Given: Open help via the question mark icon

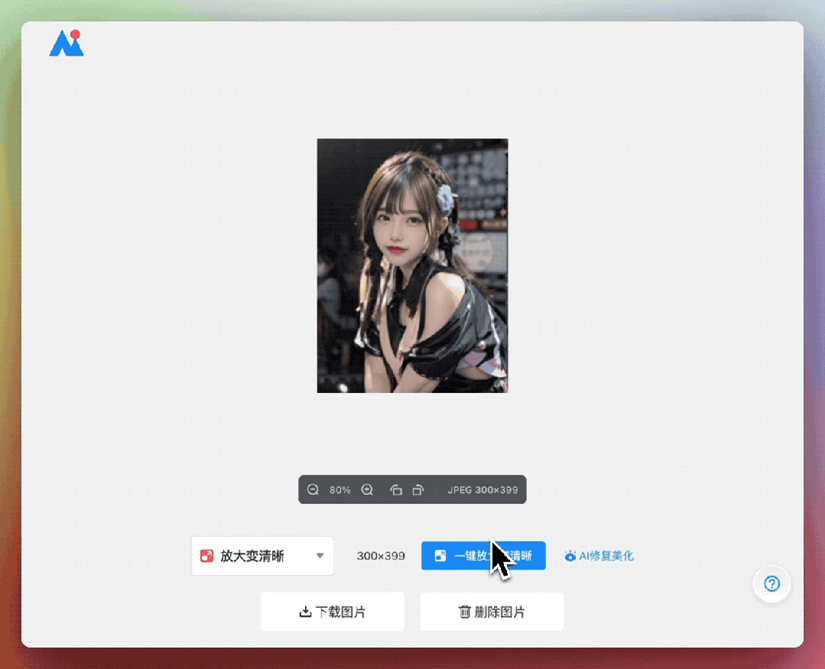Looking at the screenshot, I should point(771,584).
